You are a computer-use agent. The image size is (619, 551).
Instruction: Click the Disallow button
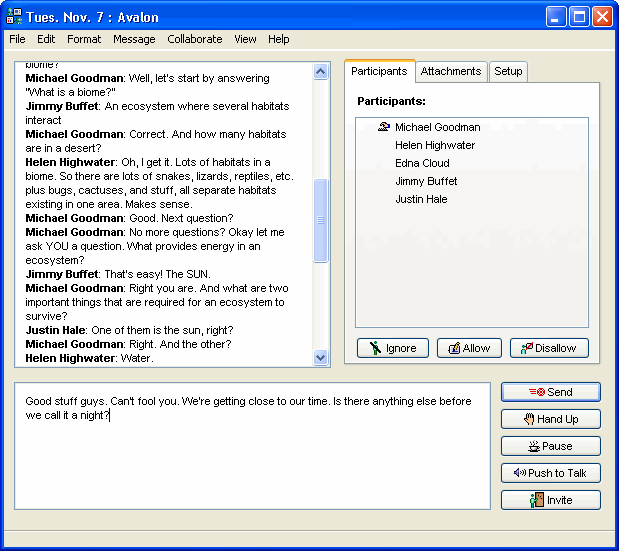click(549, 348)
